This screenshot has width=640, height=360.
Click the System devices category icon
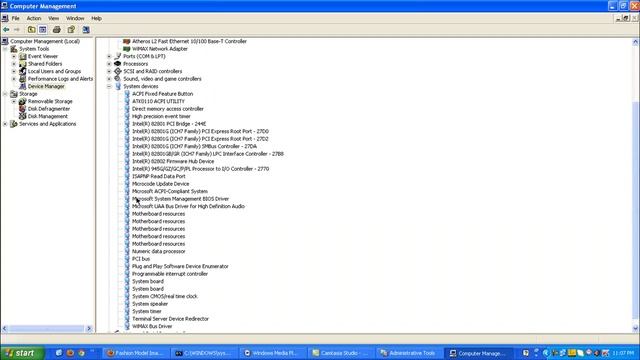pos(118,86)
